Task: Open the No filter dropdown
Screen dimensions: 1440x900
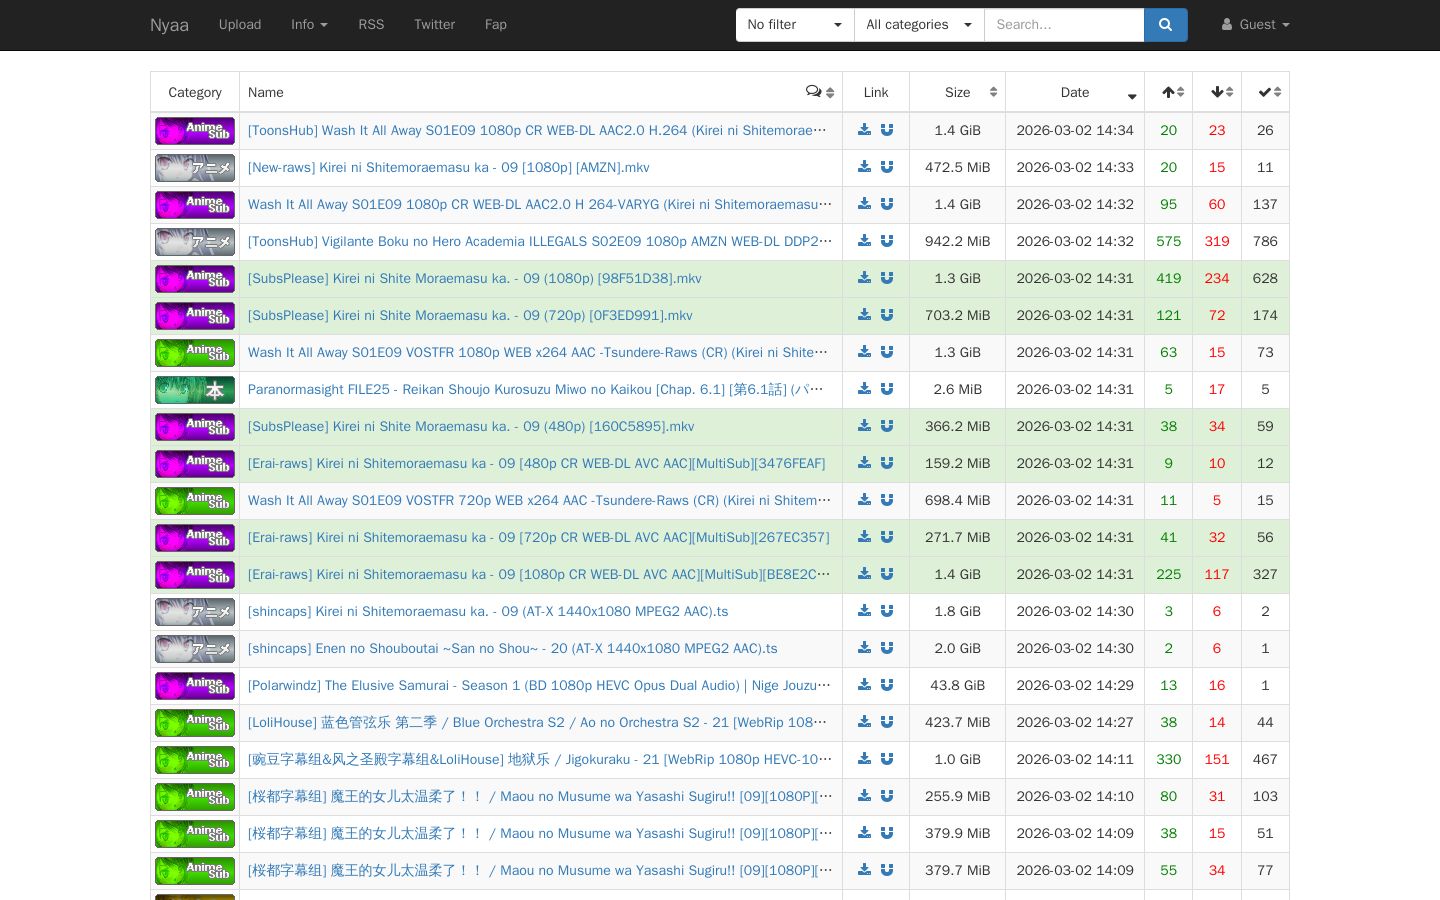Action: [795, 25]
